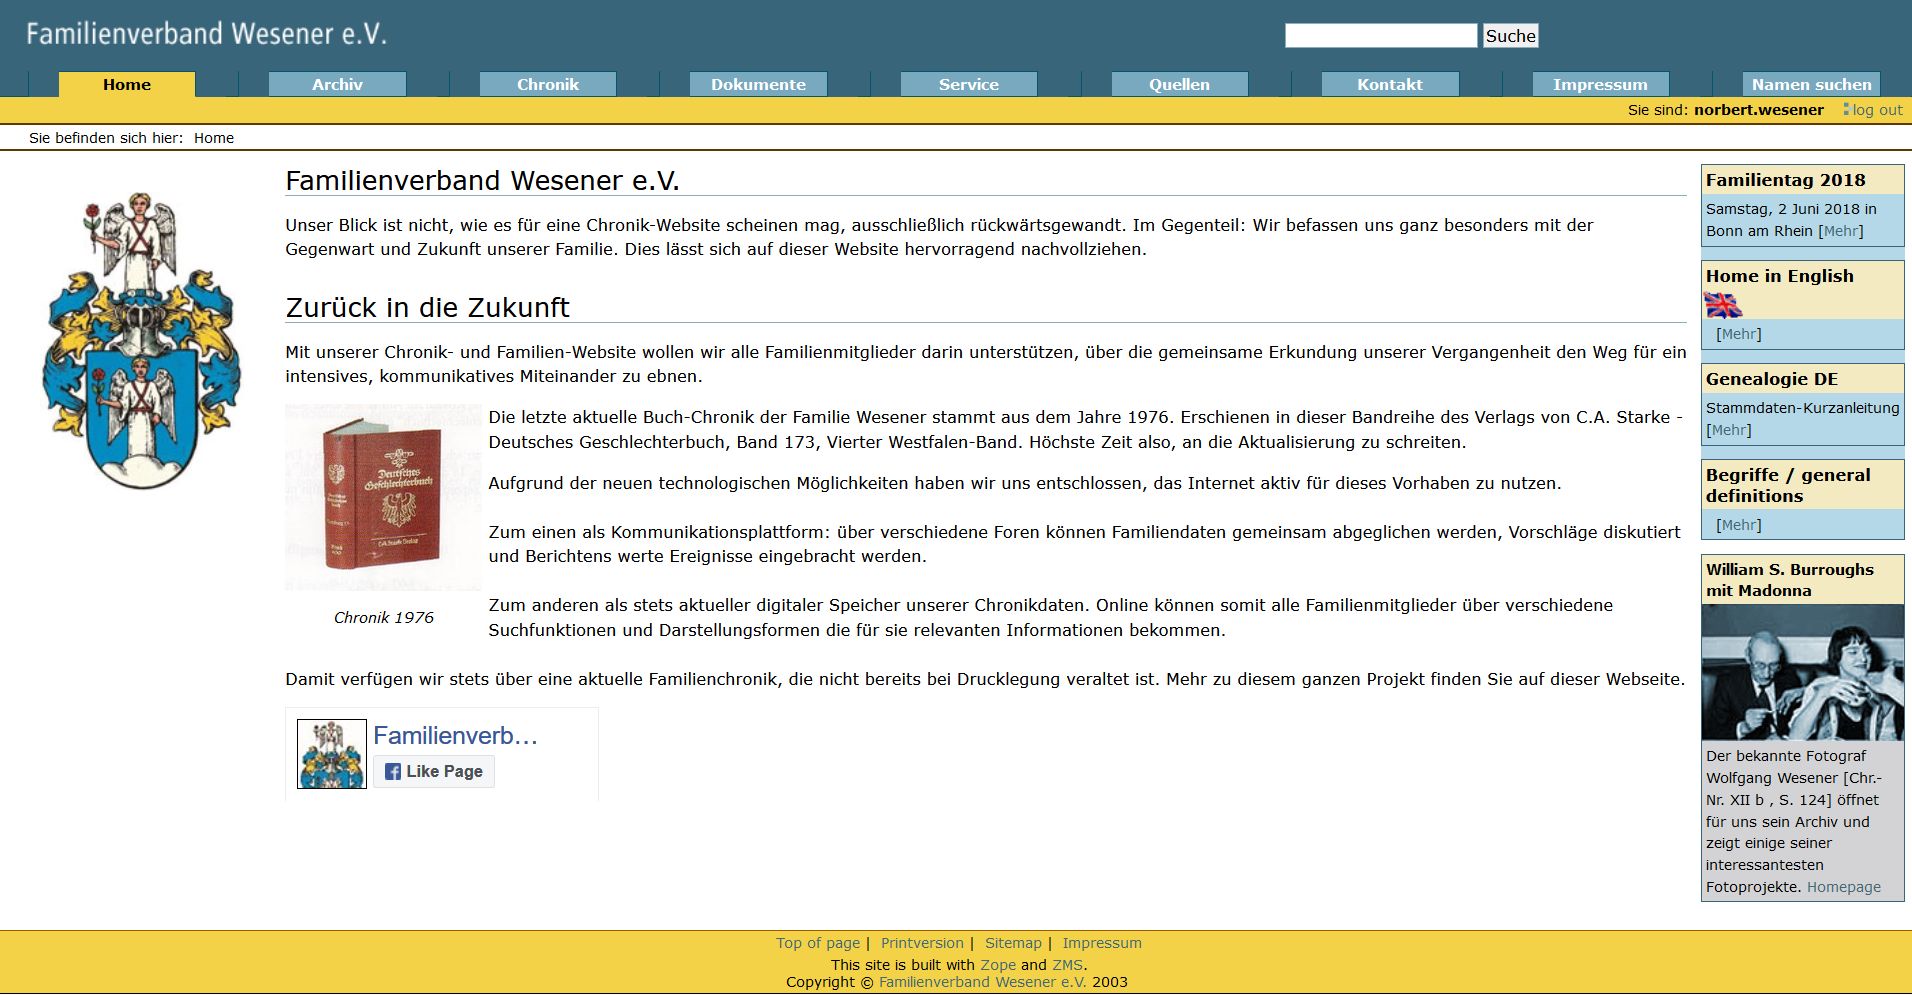
Task: Click the norbert.wesener username text
Action: coord(1759,110)
